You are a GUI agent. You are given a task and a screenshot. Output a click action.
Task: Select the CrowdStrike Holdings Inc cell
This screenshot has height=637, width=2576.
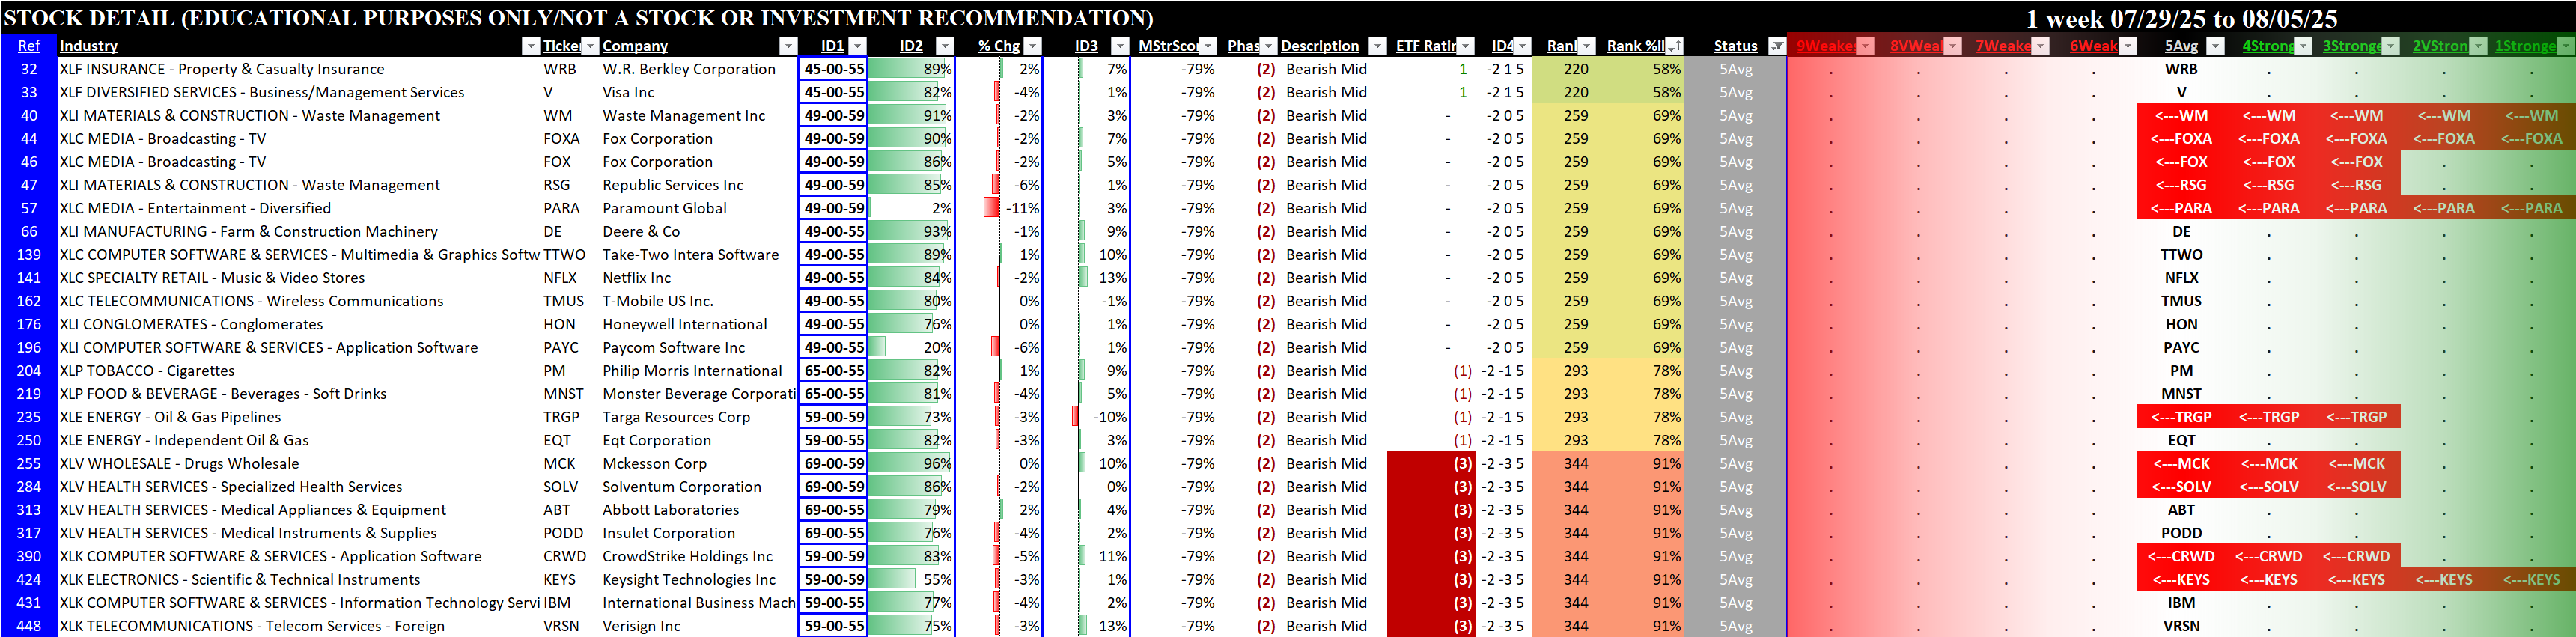699,556
